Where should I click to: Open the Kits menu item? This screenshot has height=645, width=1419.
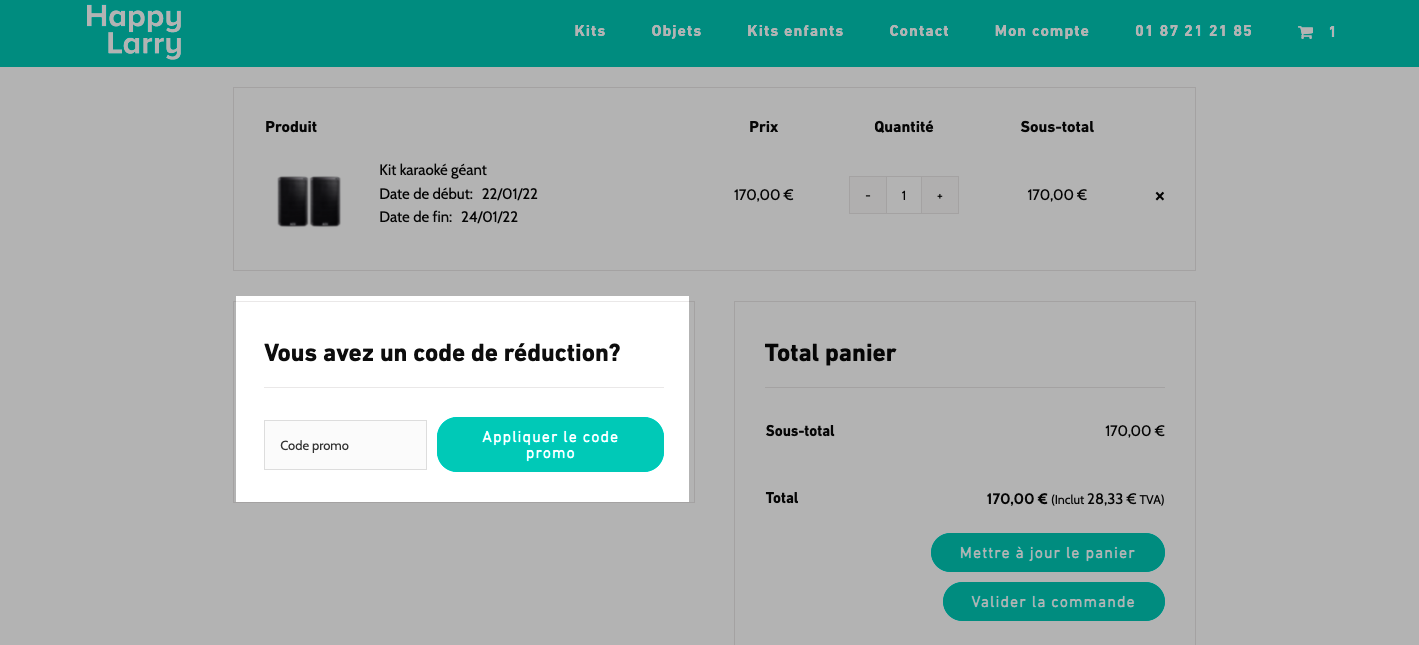590,31
